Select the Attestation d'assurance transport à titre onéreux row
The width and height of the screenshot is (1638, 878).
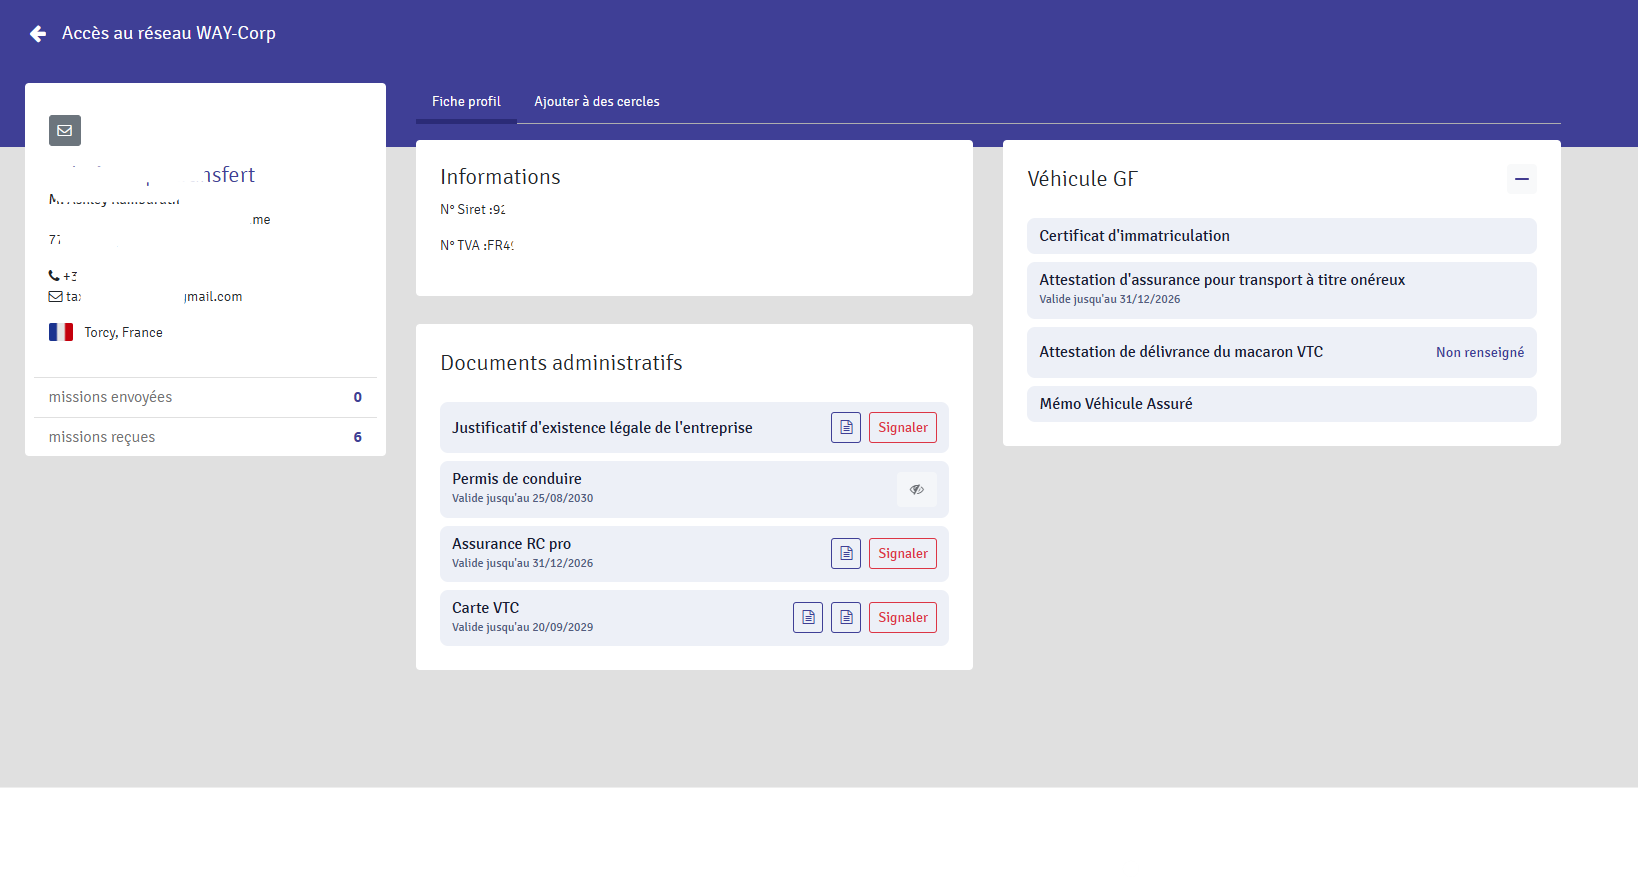1280,289
